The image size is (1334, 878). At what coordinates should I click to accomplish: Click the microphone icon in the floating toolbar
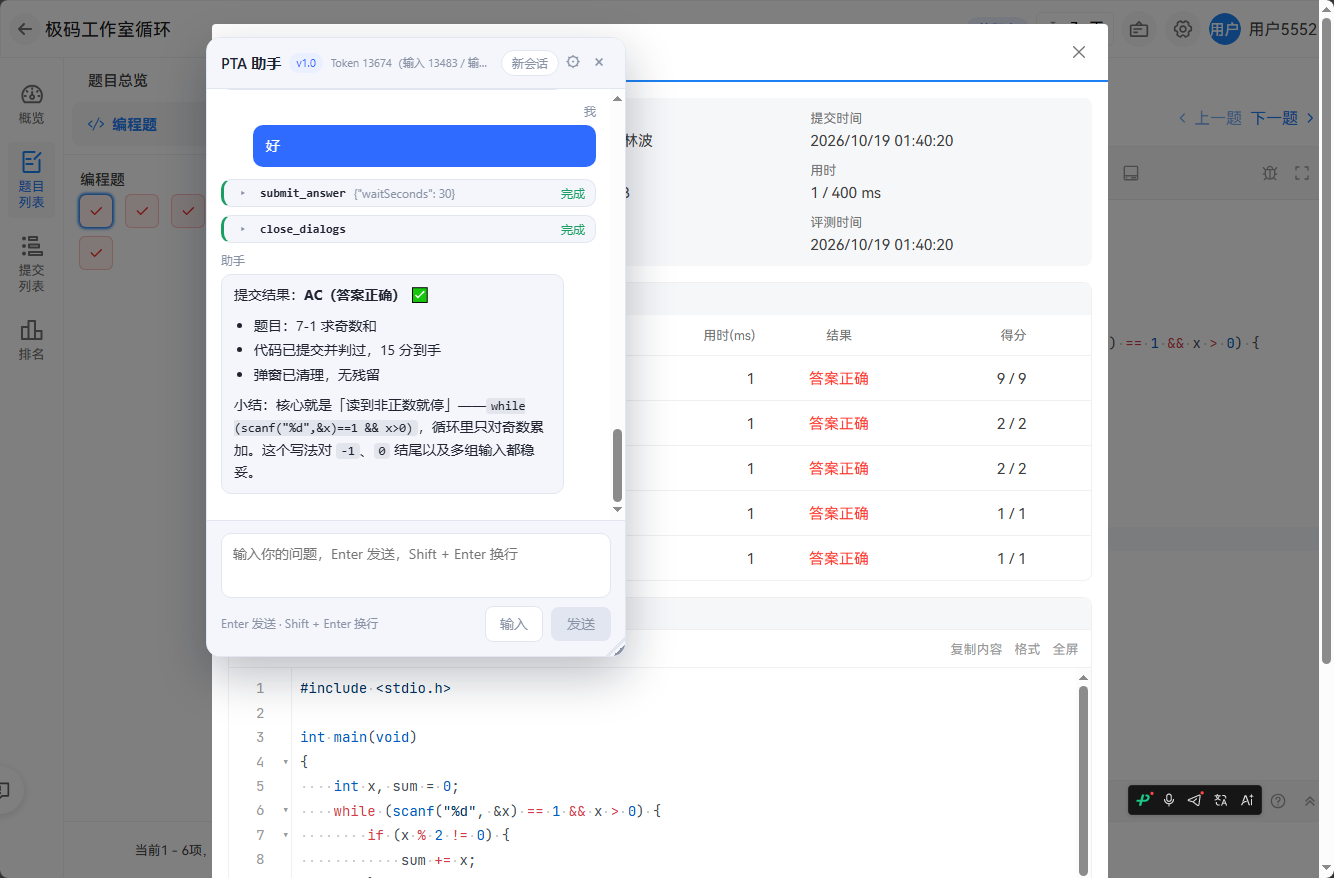(1169, 800)
